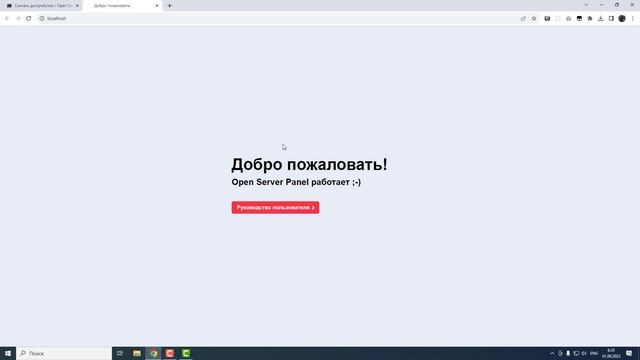
Task: Toggle the browser side panel
Action: pos(611,18)
